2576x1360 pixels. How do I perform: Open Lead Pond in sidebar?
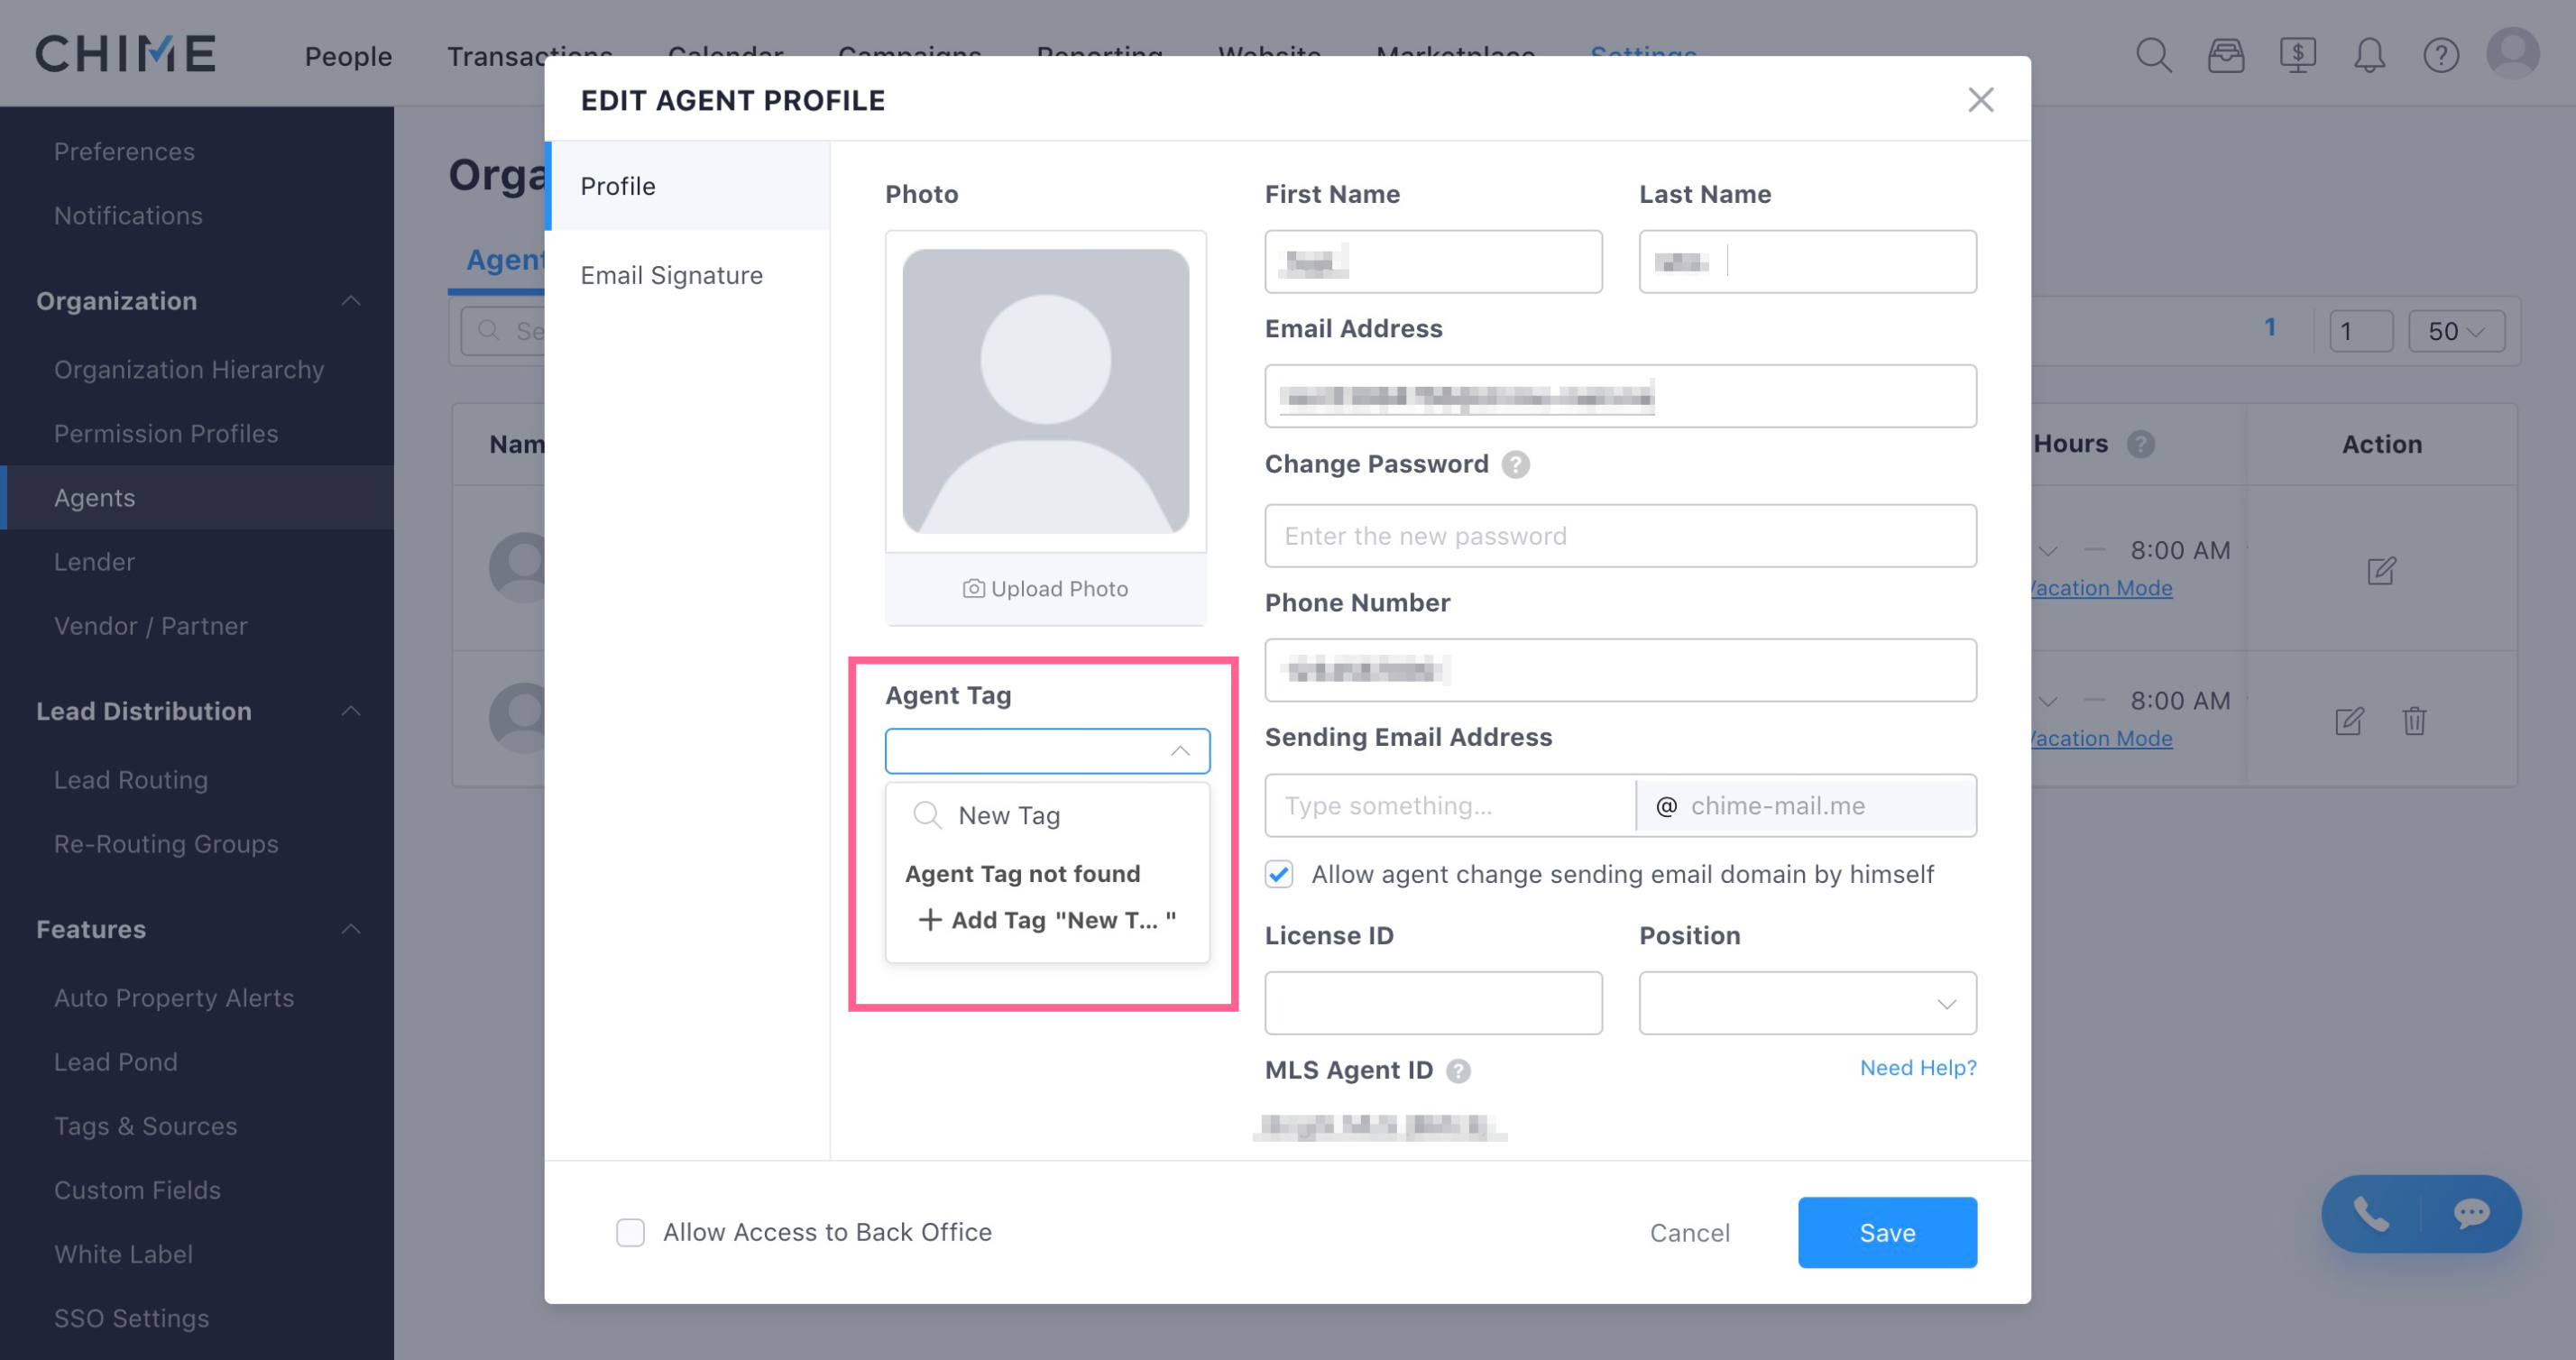(116, 1061)
